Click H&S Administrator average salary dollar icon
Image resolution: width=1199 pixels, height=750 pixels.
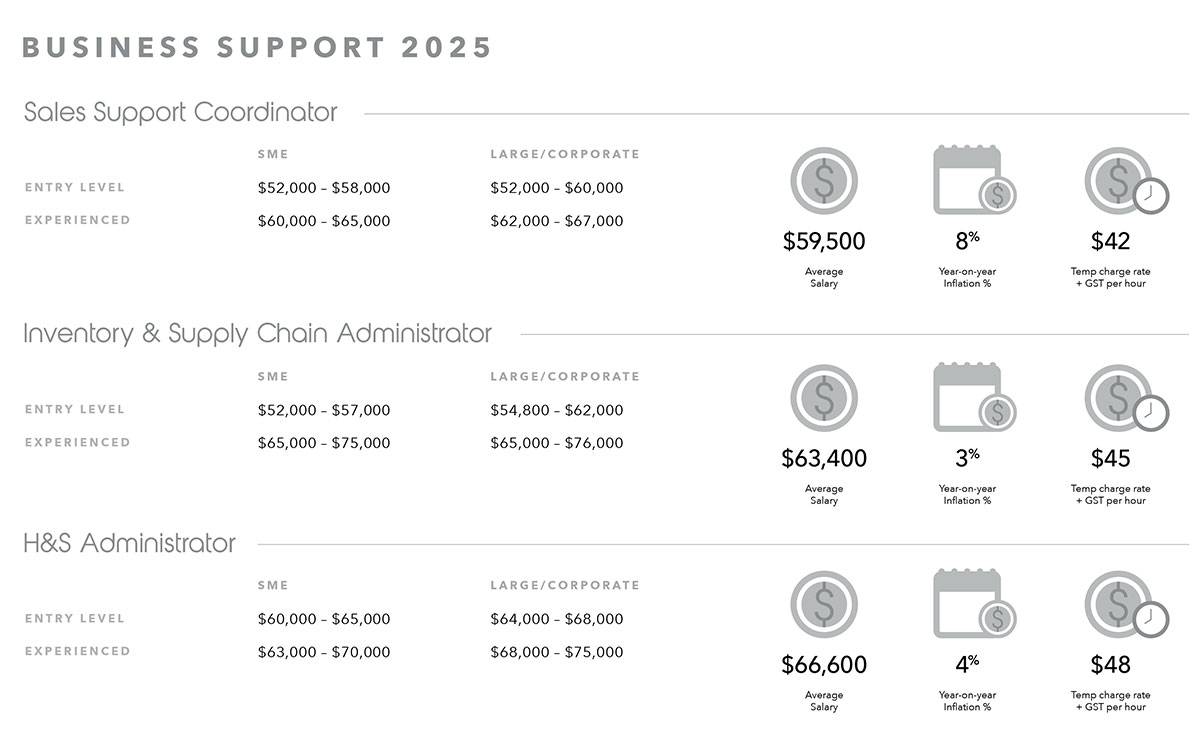coord(824,605)
